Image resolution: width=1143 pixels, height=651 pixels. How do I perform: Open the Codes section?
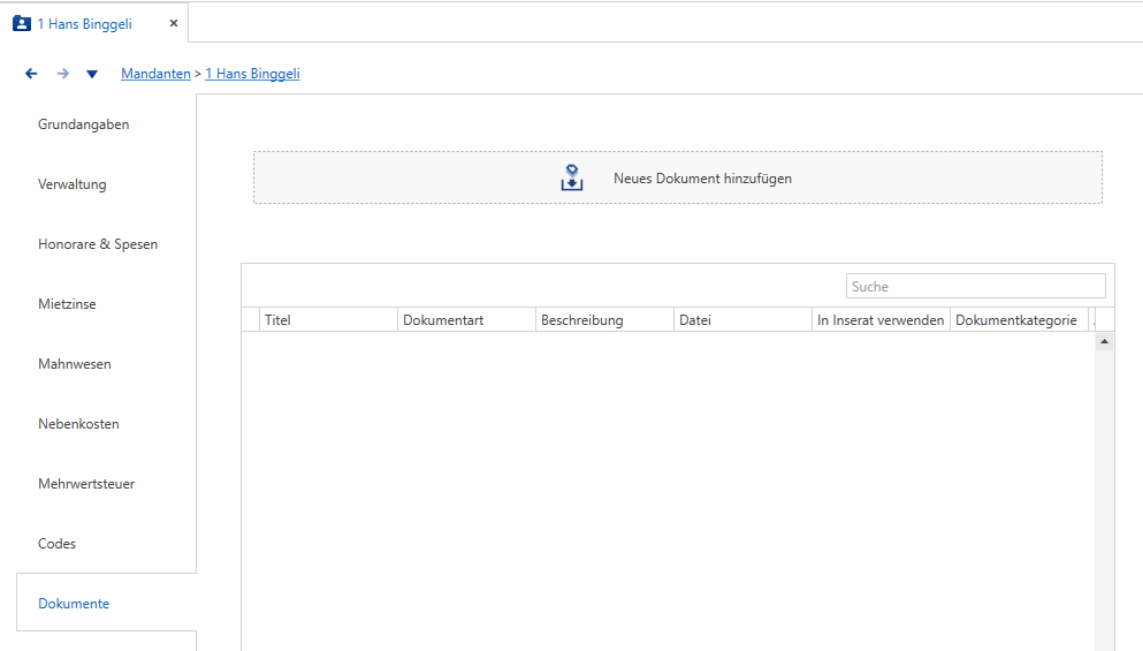click(x=57, y=543)
